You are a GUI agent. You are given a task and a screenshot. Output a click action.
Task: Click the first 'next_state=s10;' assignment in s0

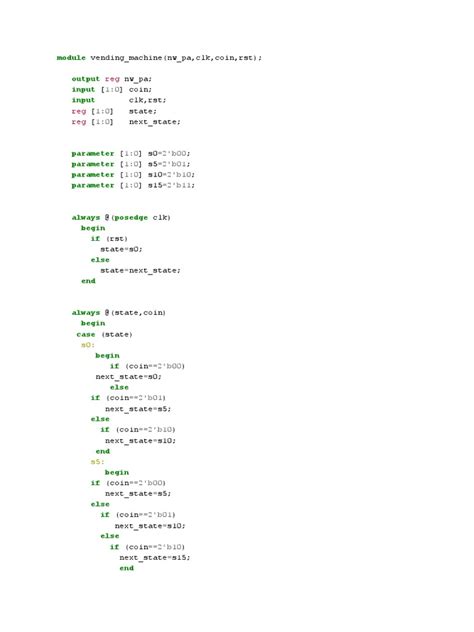click(141, 441)
